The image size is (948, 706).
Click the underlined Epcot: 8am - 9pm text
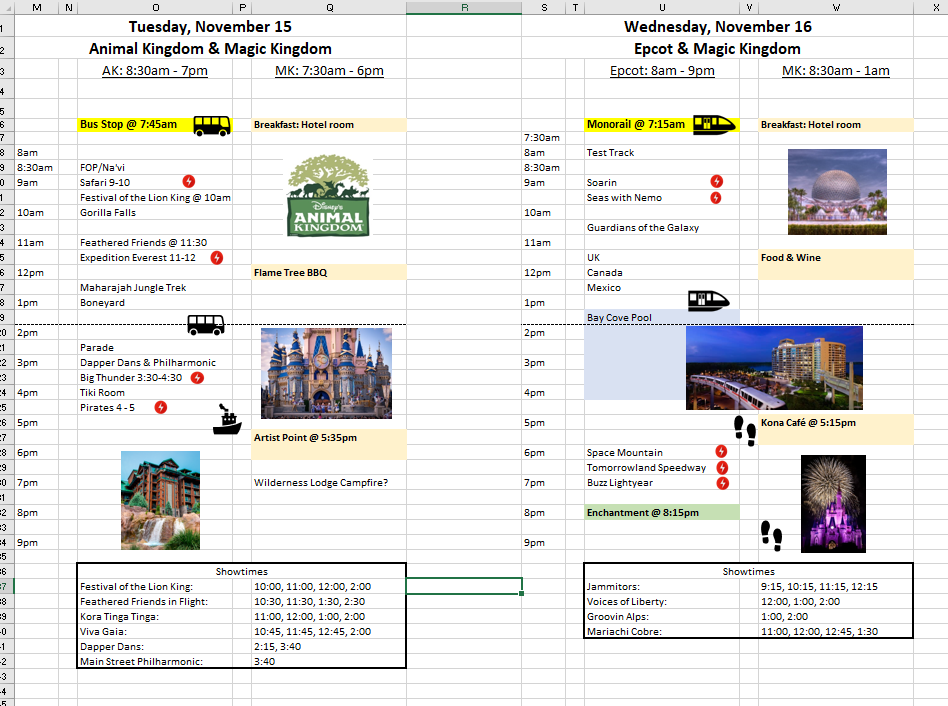[x=662, y=70]
